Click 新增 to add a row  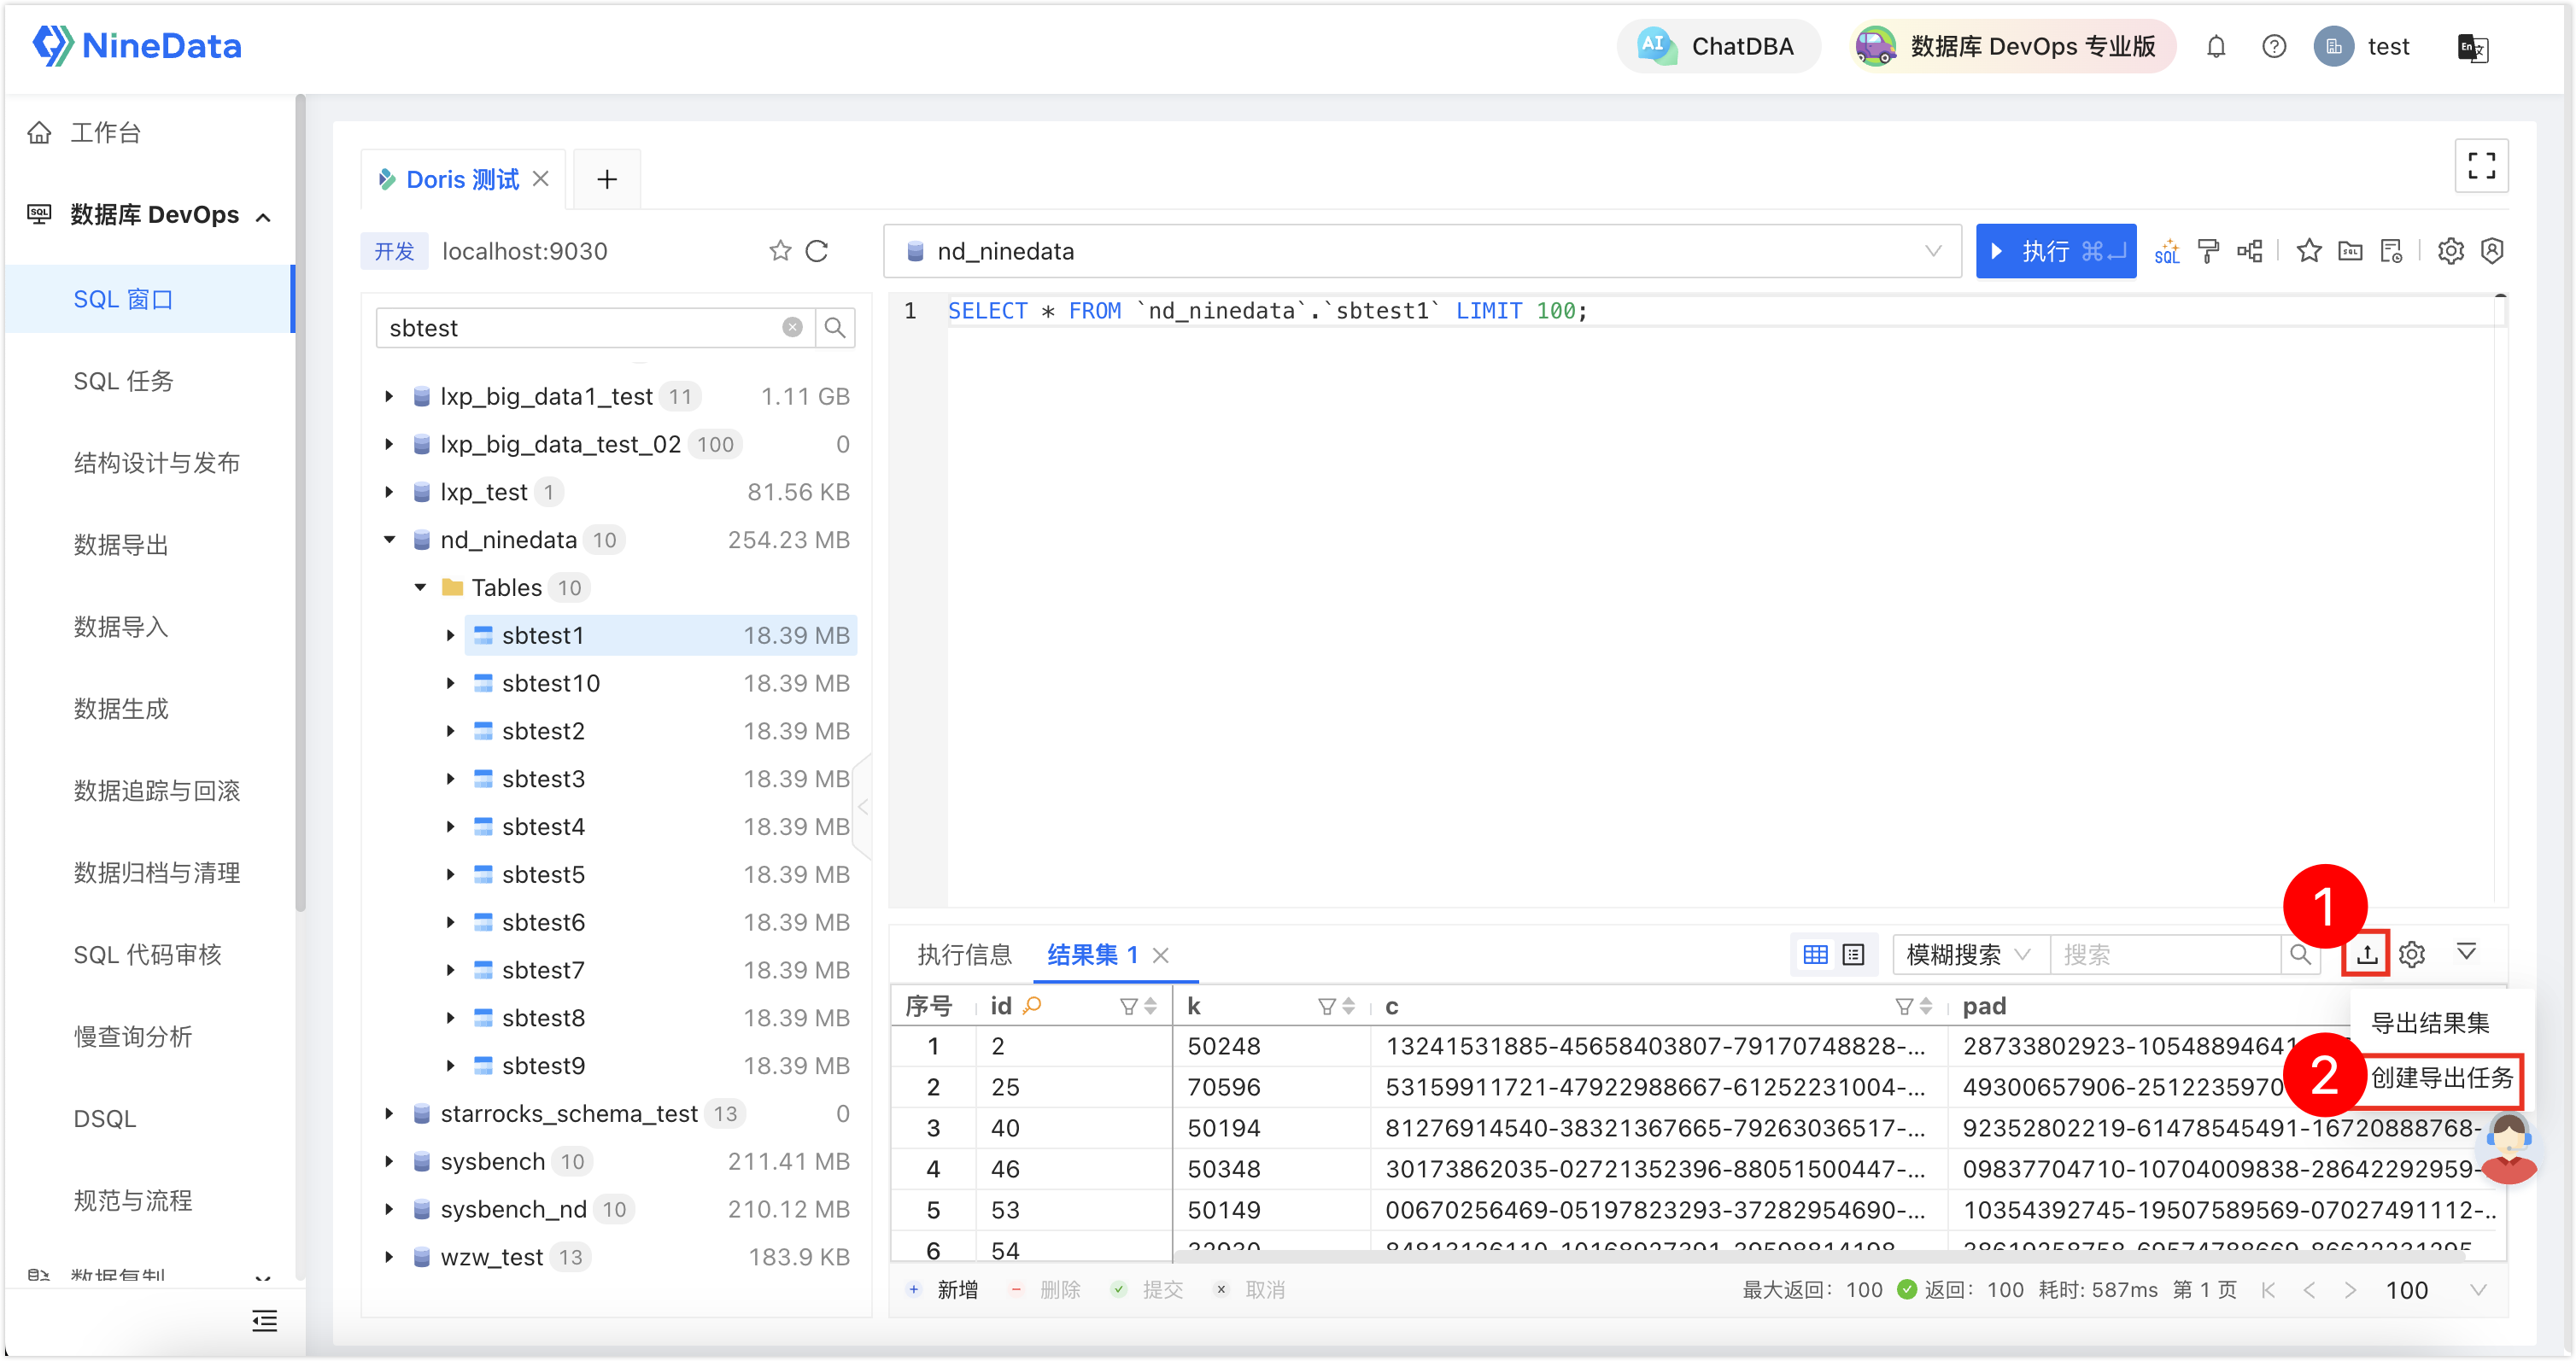[943, 1291]
